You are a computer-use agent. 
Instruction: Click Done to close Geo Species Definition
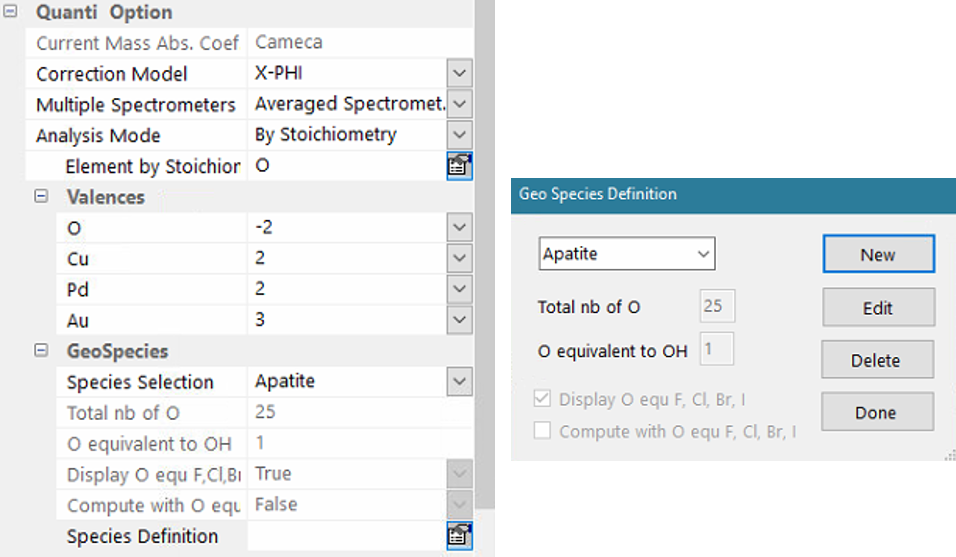(878, 412)
